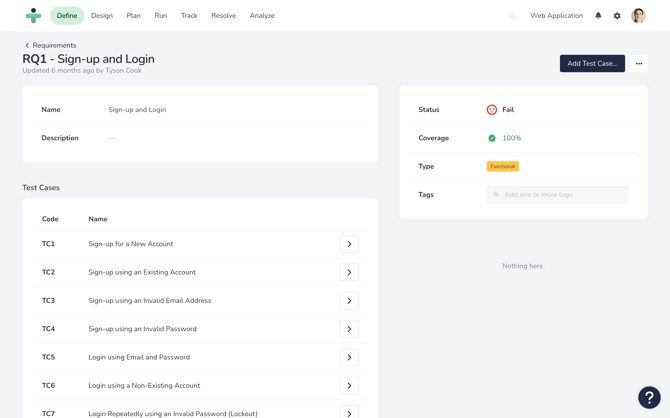Open notifications bell icon
The image size is (670, 418).
click(598, 16)
